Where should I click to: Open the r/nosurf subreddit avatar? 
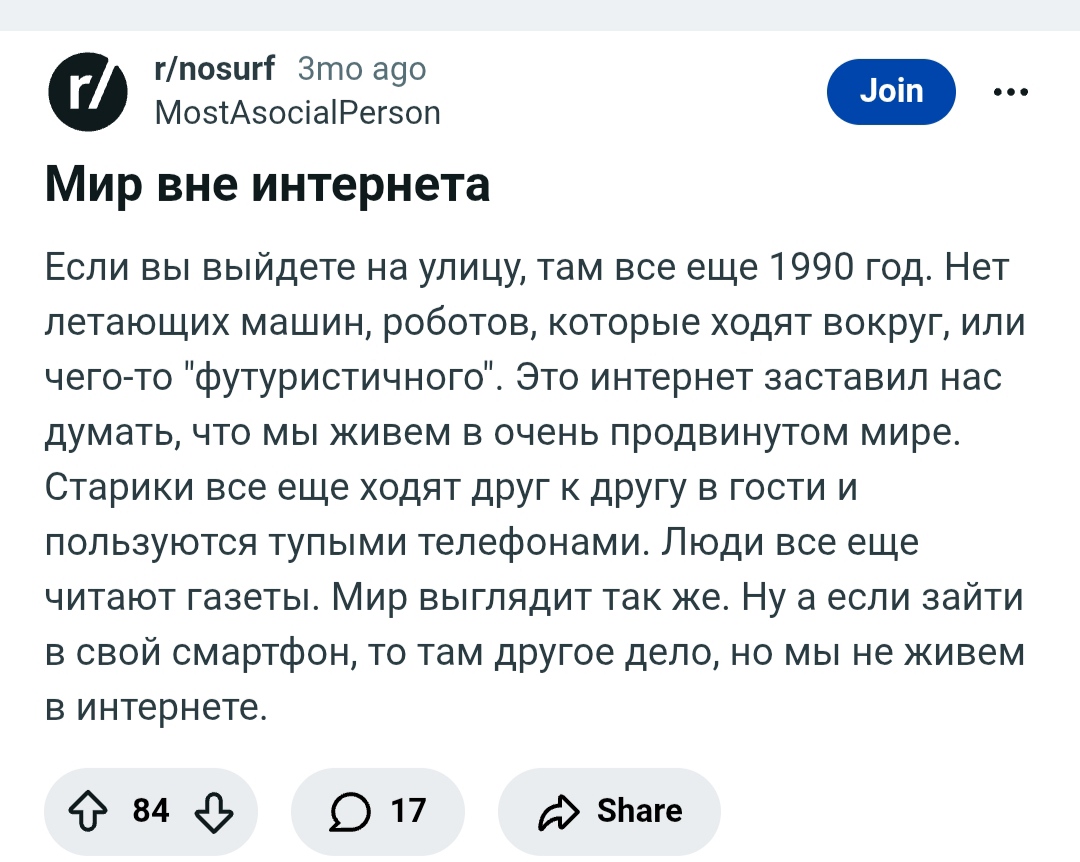[x=88, y=92]
